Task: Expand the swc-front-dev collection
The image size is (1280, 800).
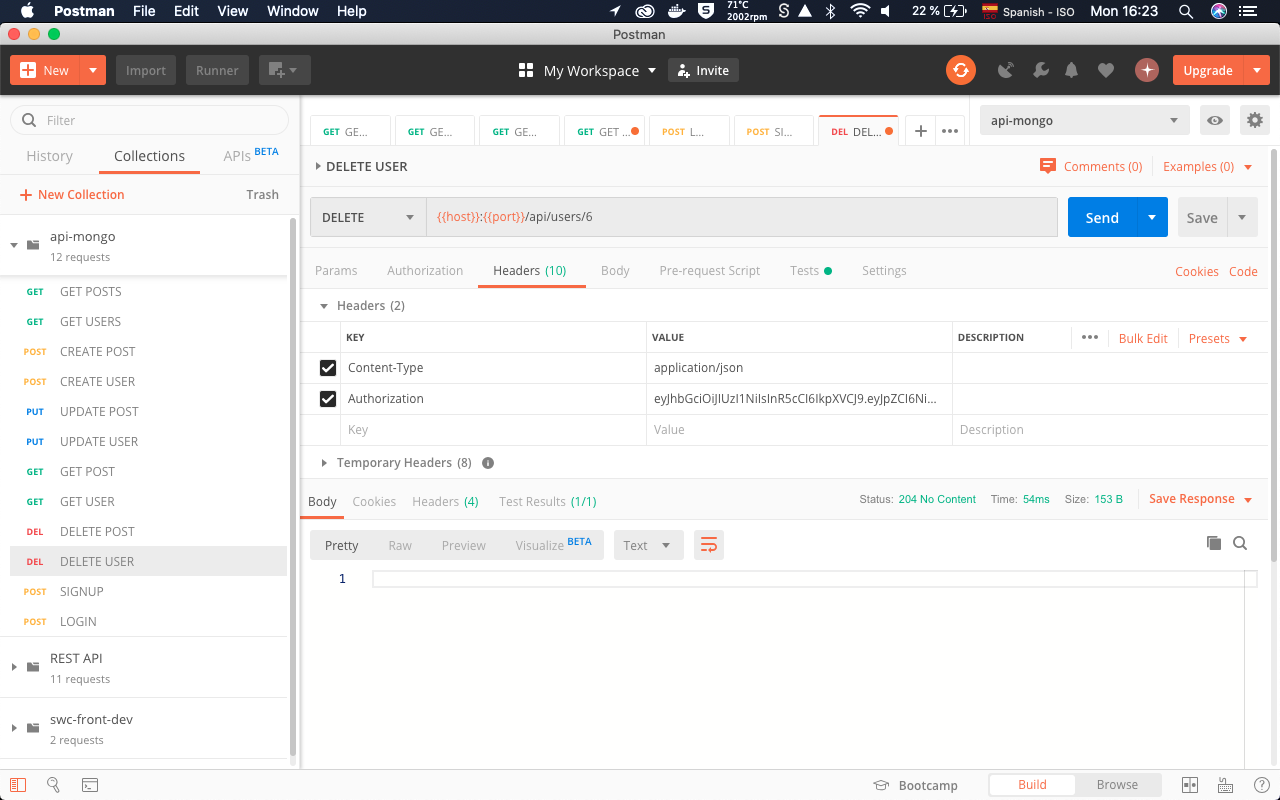Action: click(14, 728)
